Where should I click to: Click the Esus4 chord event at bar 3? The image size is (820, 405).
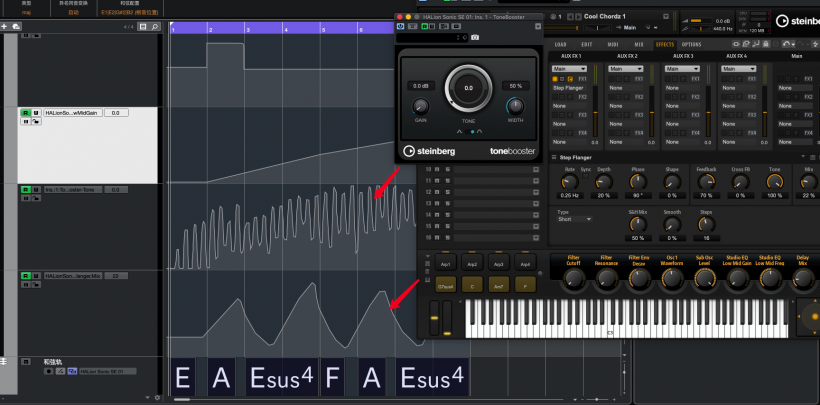click(x=281, y=377)
